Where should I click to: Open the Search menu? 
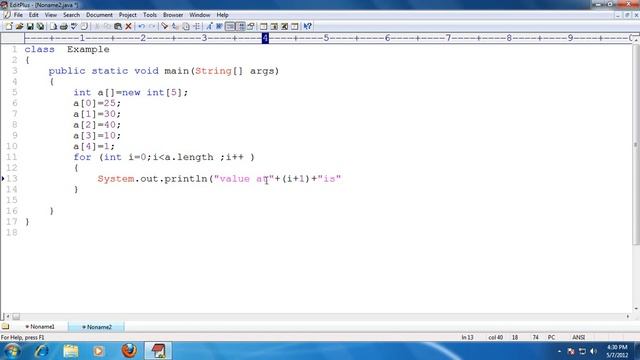point(71,15)
